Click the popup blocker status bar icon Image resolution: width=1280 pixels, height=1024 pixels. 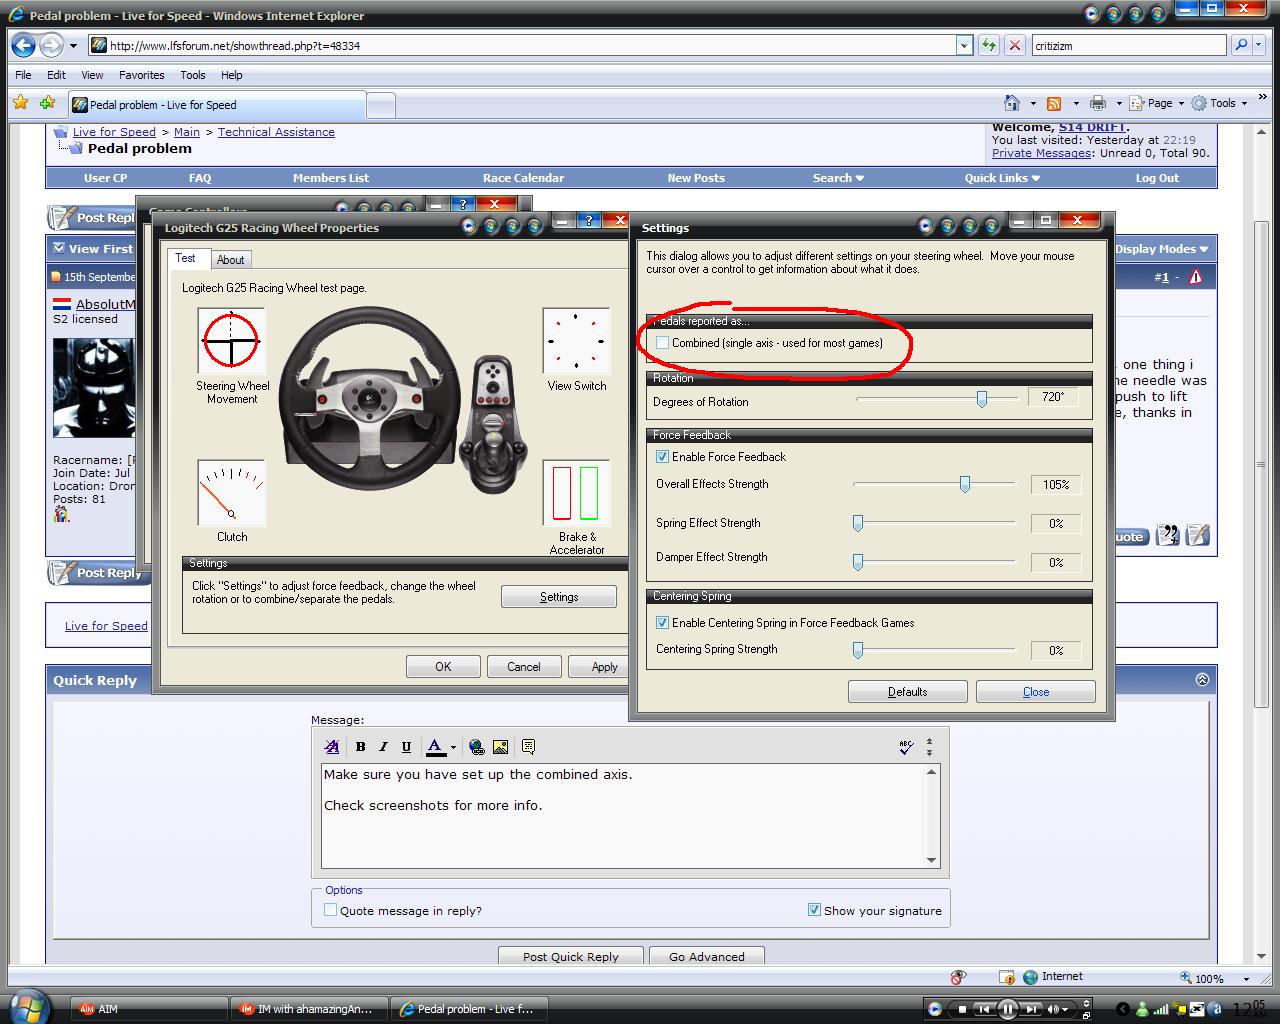click(958, 977)
